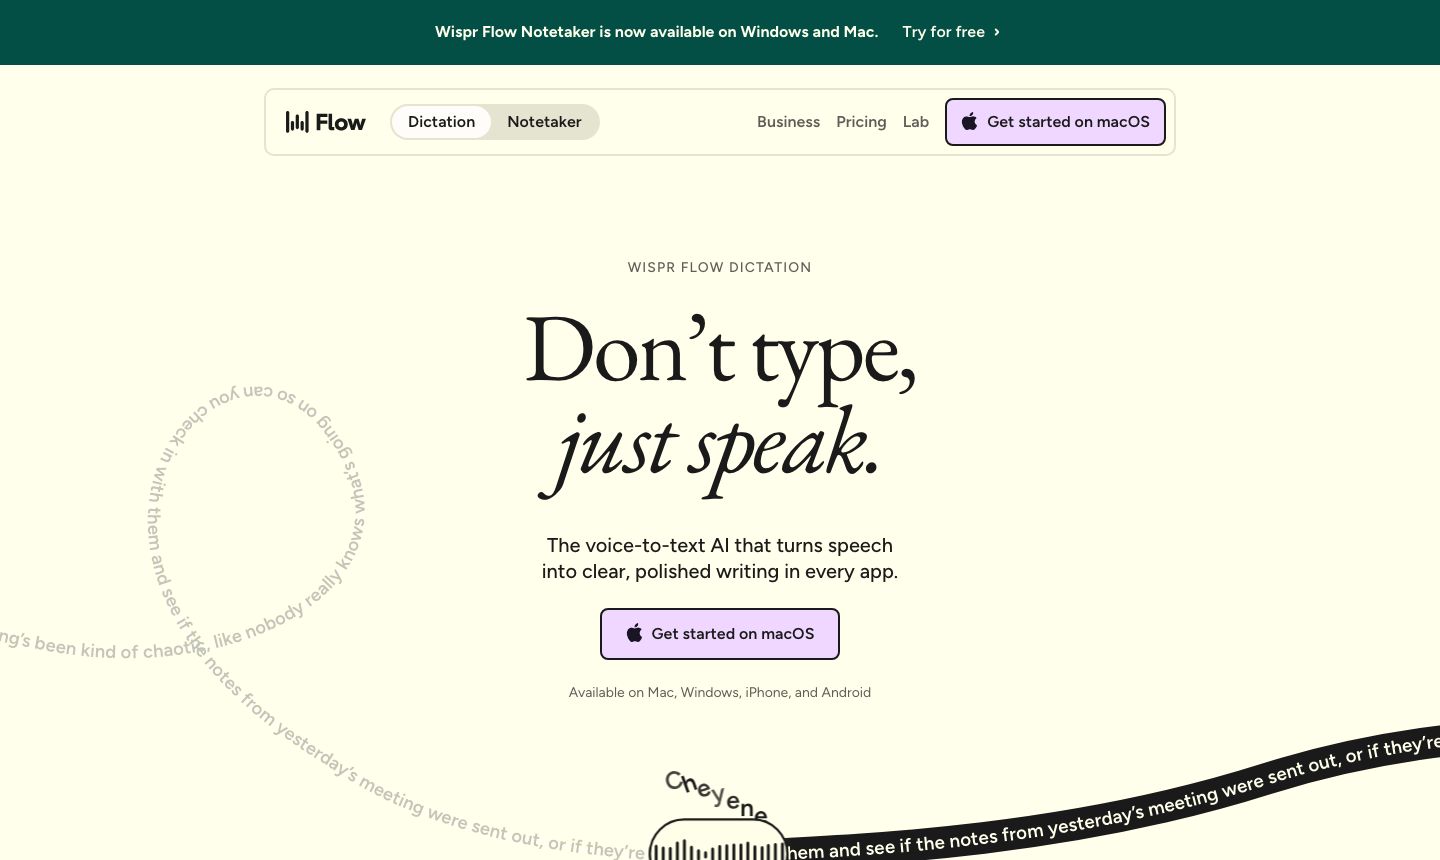Viewport: 1440px width, 860px height.
Task: Click the voice-to-text AI description paragraph
Action: click(720, 558)
